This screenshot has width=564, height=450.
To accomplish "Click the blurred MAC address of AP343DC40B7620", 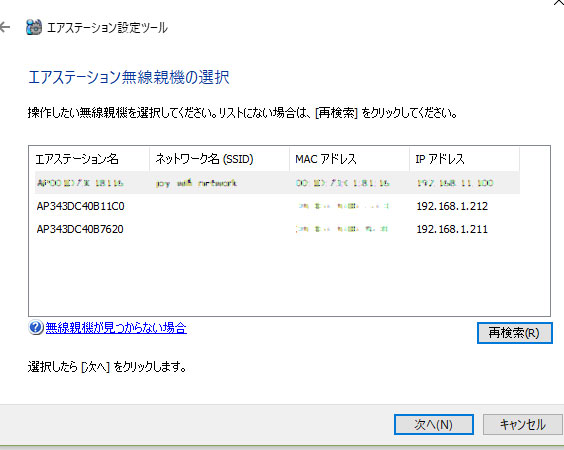I will pos(342,229).
